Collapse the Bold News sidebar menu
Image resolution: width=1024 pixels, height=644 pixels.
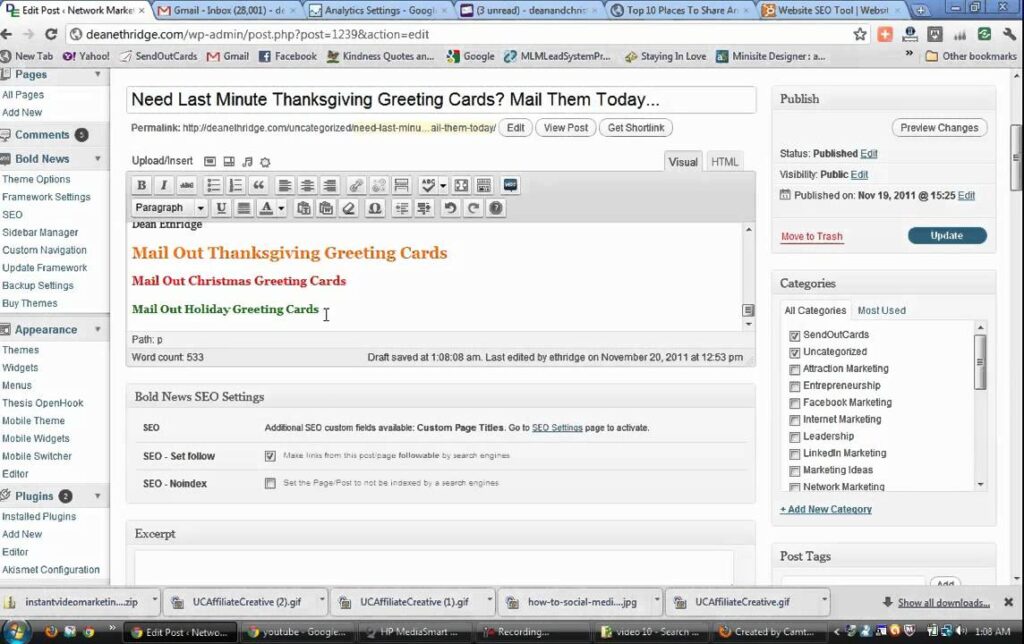(x=97, y=159)
